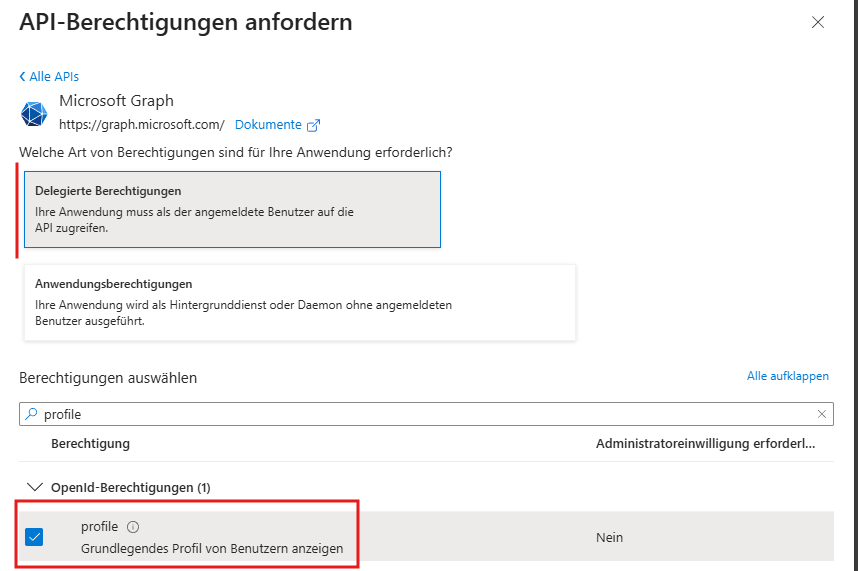Select Delegierte Berechtigungen option
The width and height of the screenshot is (858, 571).
click(233, 209)
